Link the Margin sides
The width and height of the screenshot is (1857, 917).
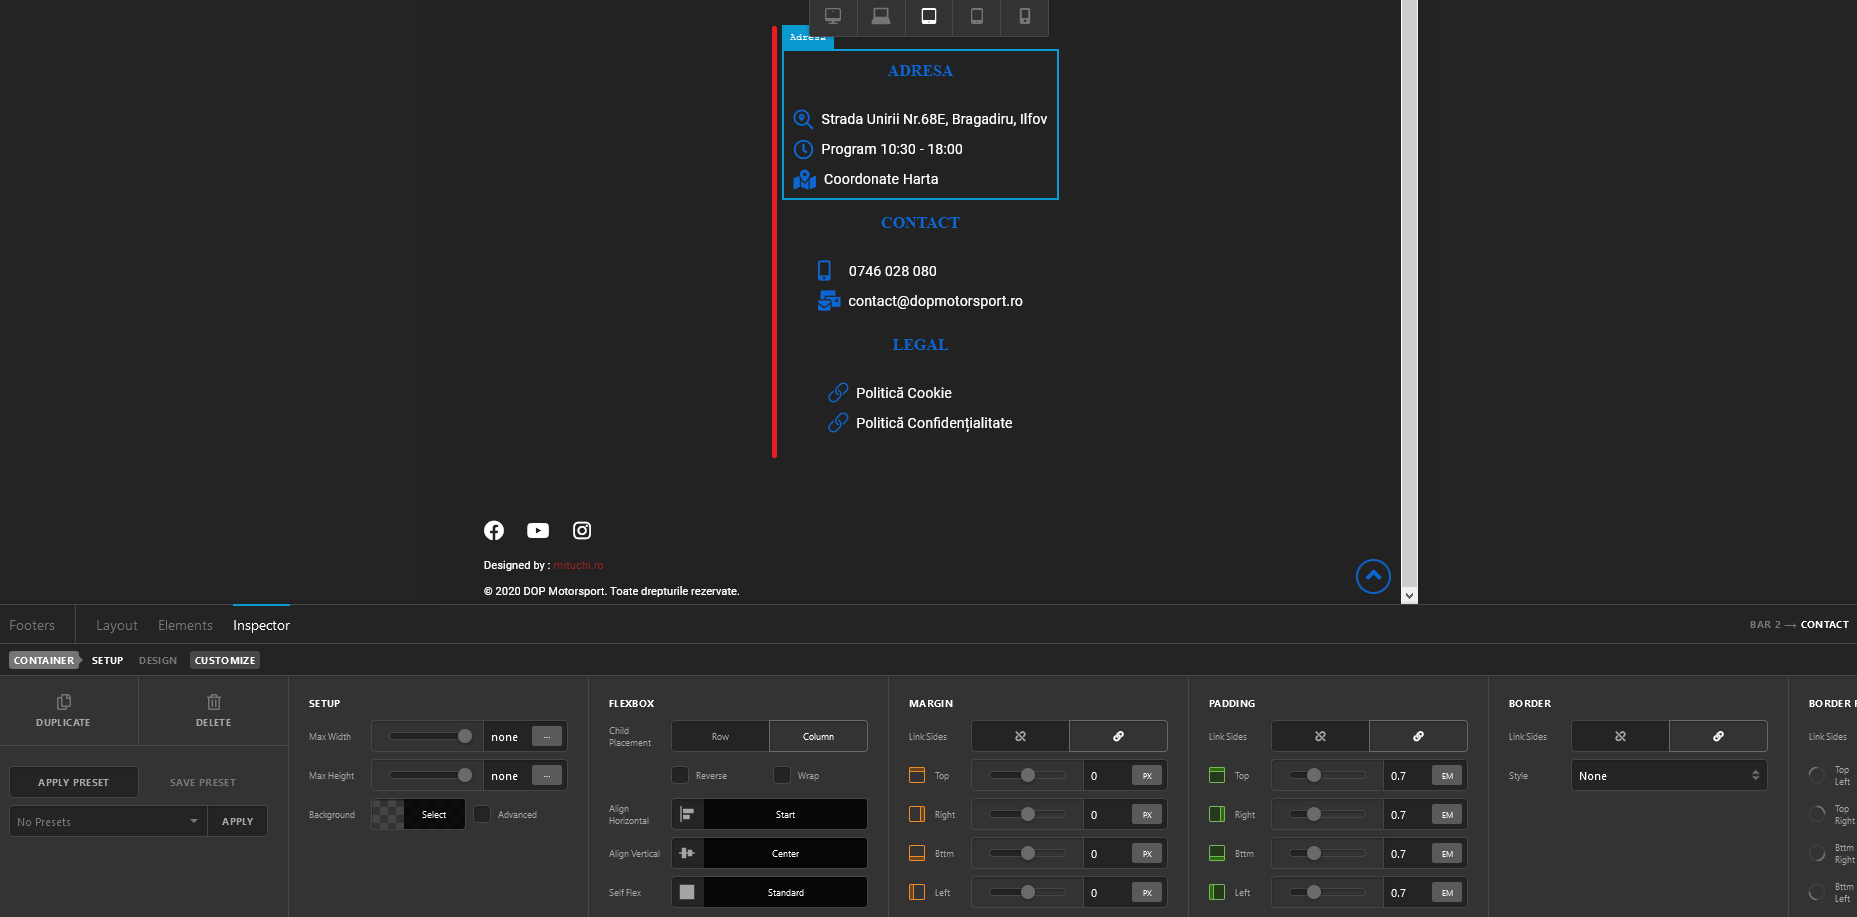coord(1118,736)
